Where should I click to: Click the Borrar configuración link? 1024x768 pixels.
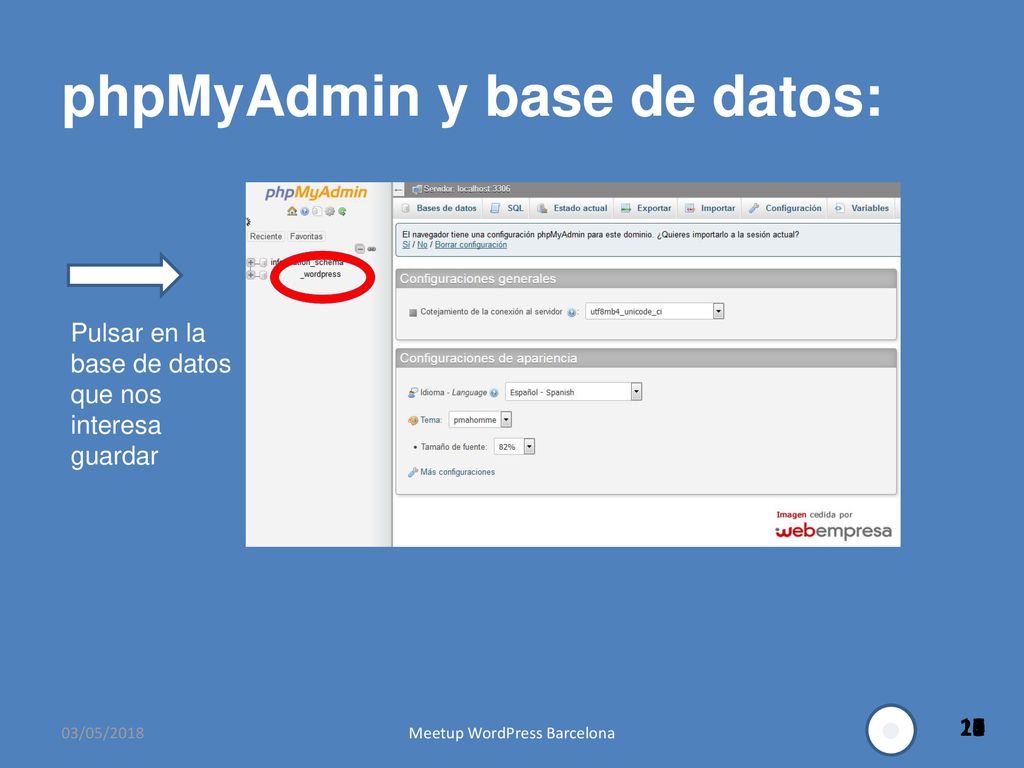point(471,245)
